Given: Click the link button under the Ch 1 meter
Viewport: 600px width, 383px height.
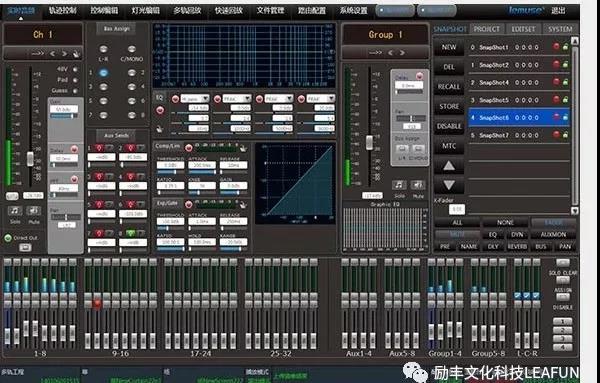Looking at the screenshot, I should tap(12, 196).
